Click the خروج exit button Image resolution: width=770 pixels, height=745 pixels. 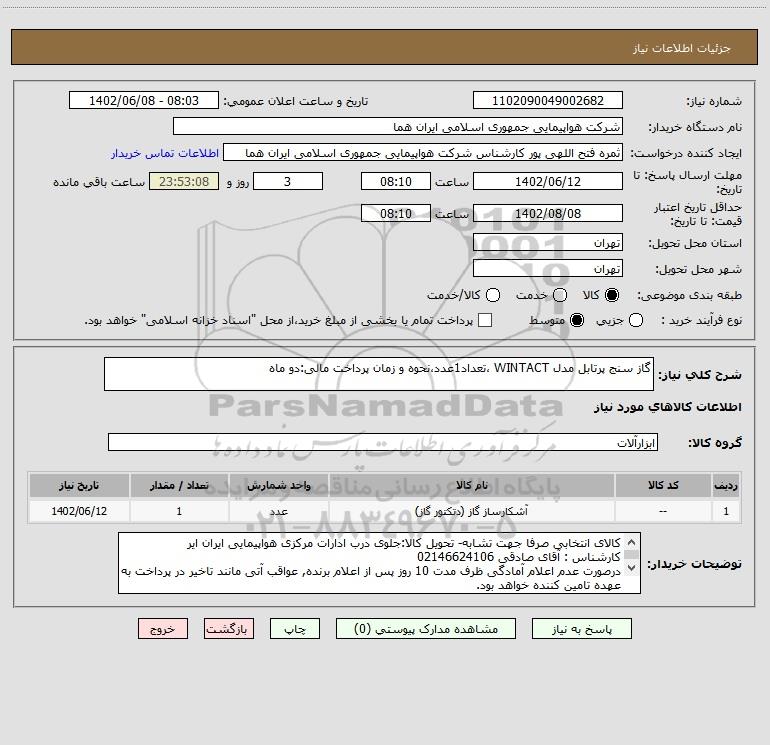click(163, 629)
